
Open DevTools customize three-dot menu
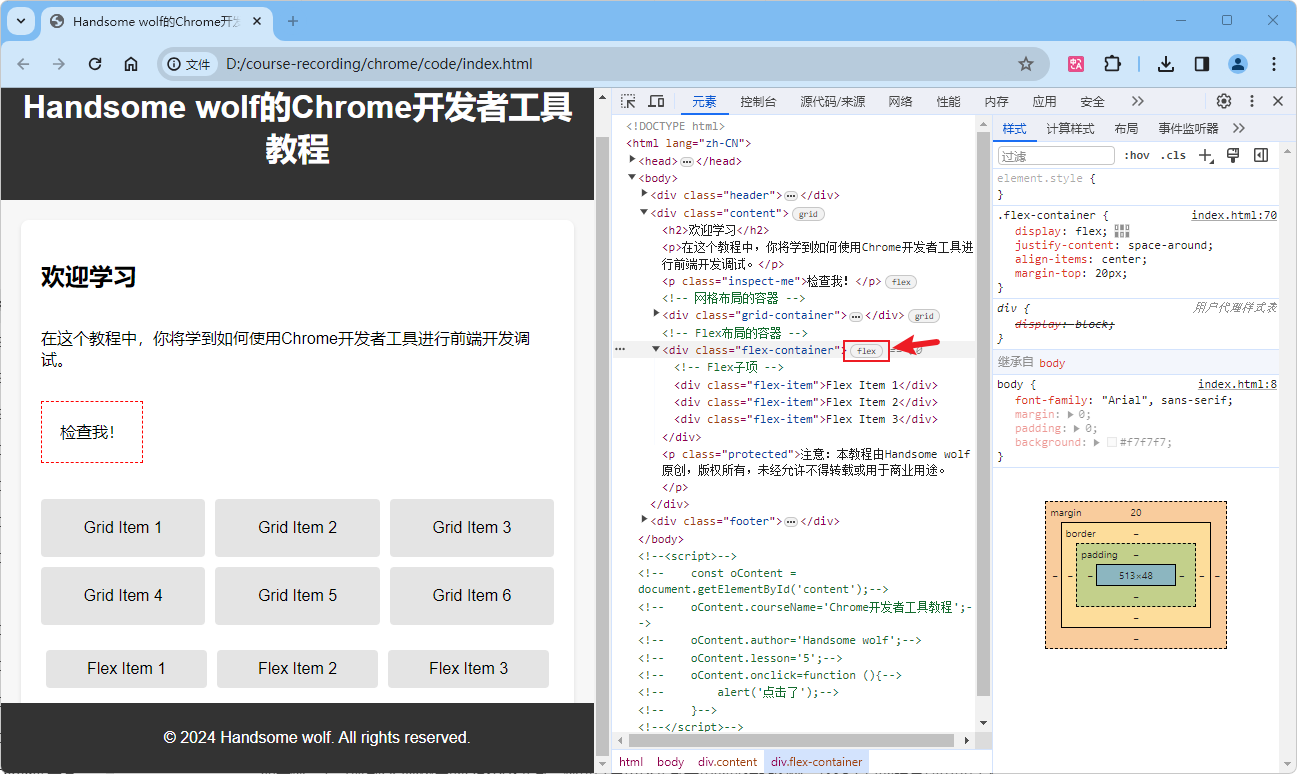1251,101
